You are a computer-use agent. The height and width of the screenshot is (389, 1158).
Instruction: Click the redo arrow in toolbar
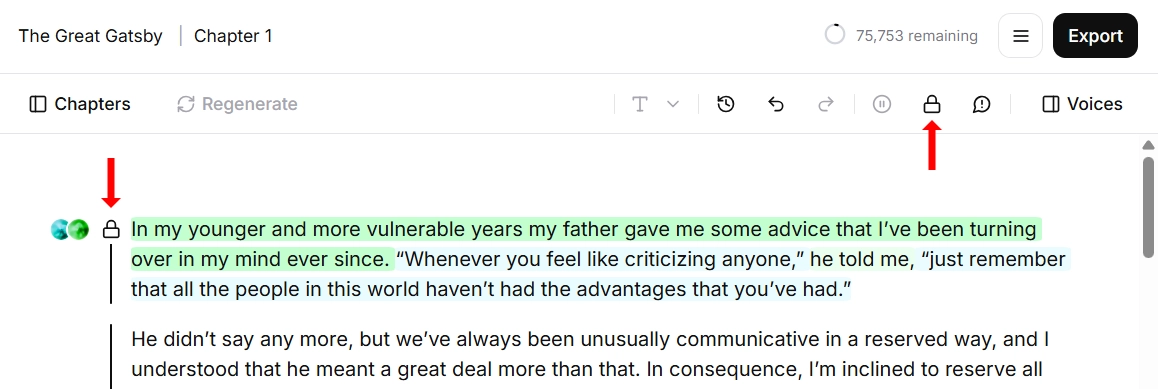coord(826,105)
